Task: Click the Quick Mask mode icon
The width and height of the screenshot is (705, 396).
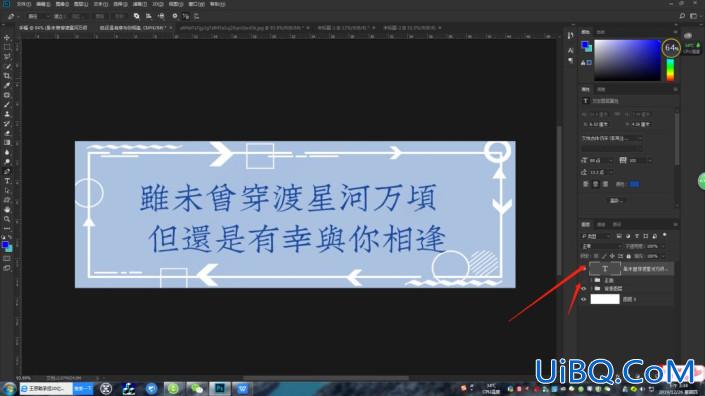Action: pyautogui.click(x=7, y=258)
